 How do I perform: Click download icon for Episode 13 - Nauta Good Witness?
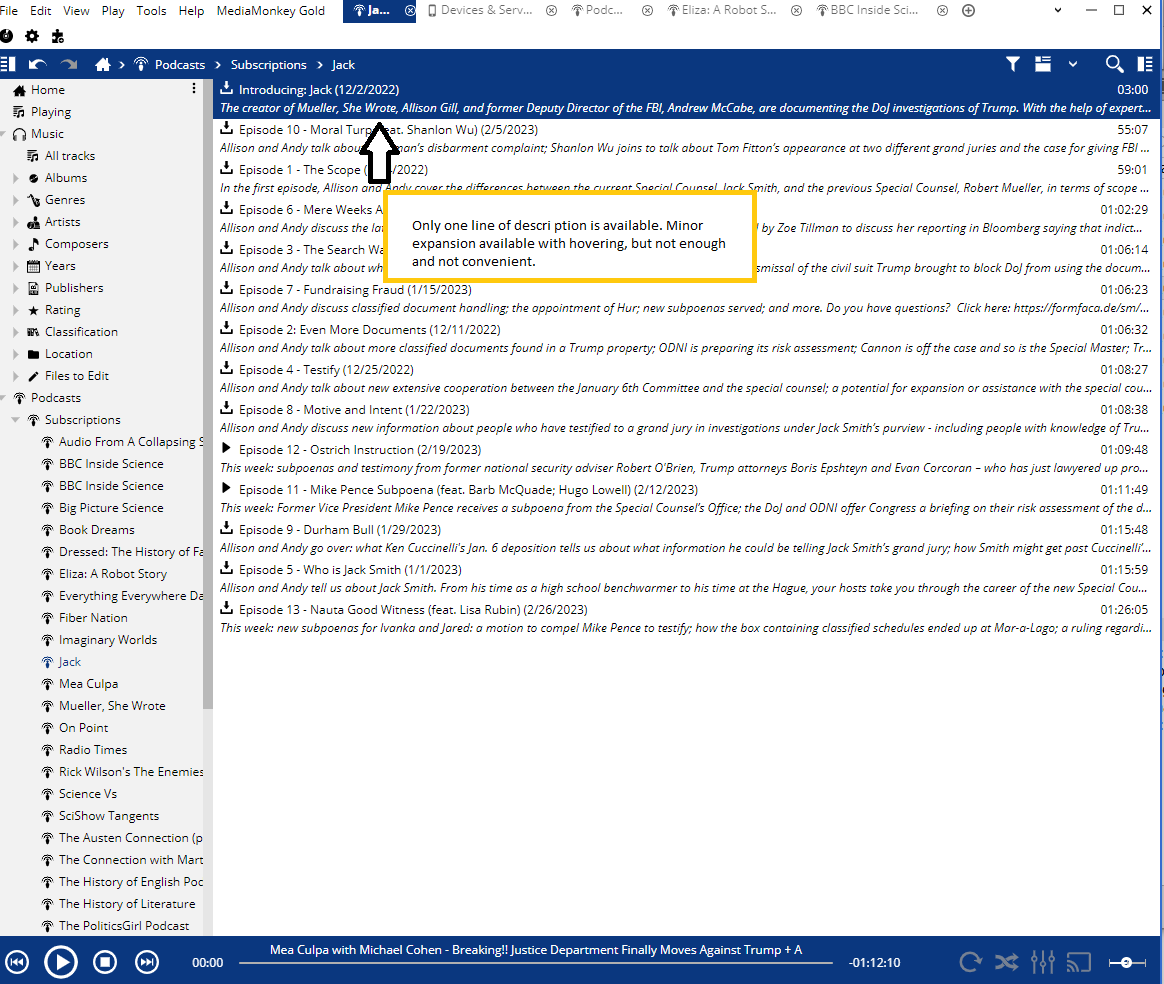pos(226,609)
